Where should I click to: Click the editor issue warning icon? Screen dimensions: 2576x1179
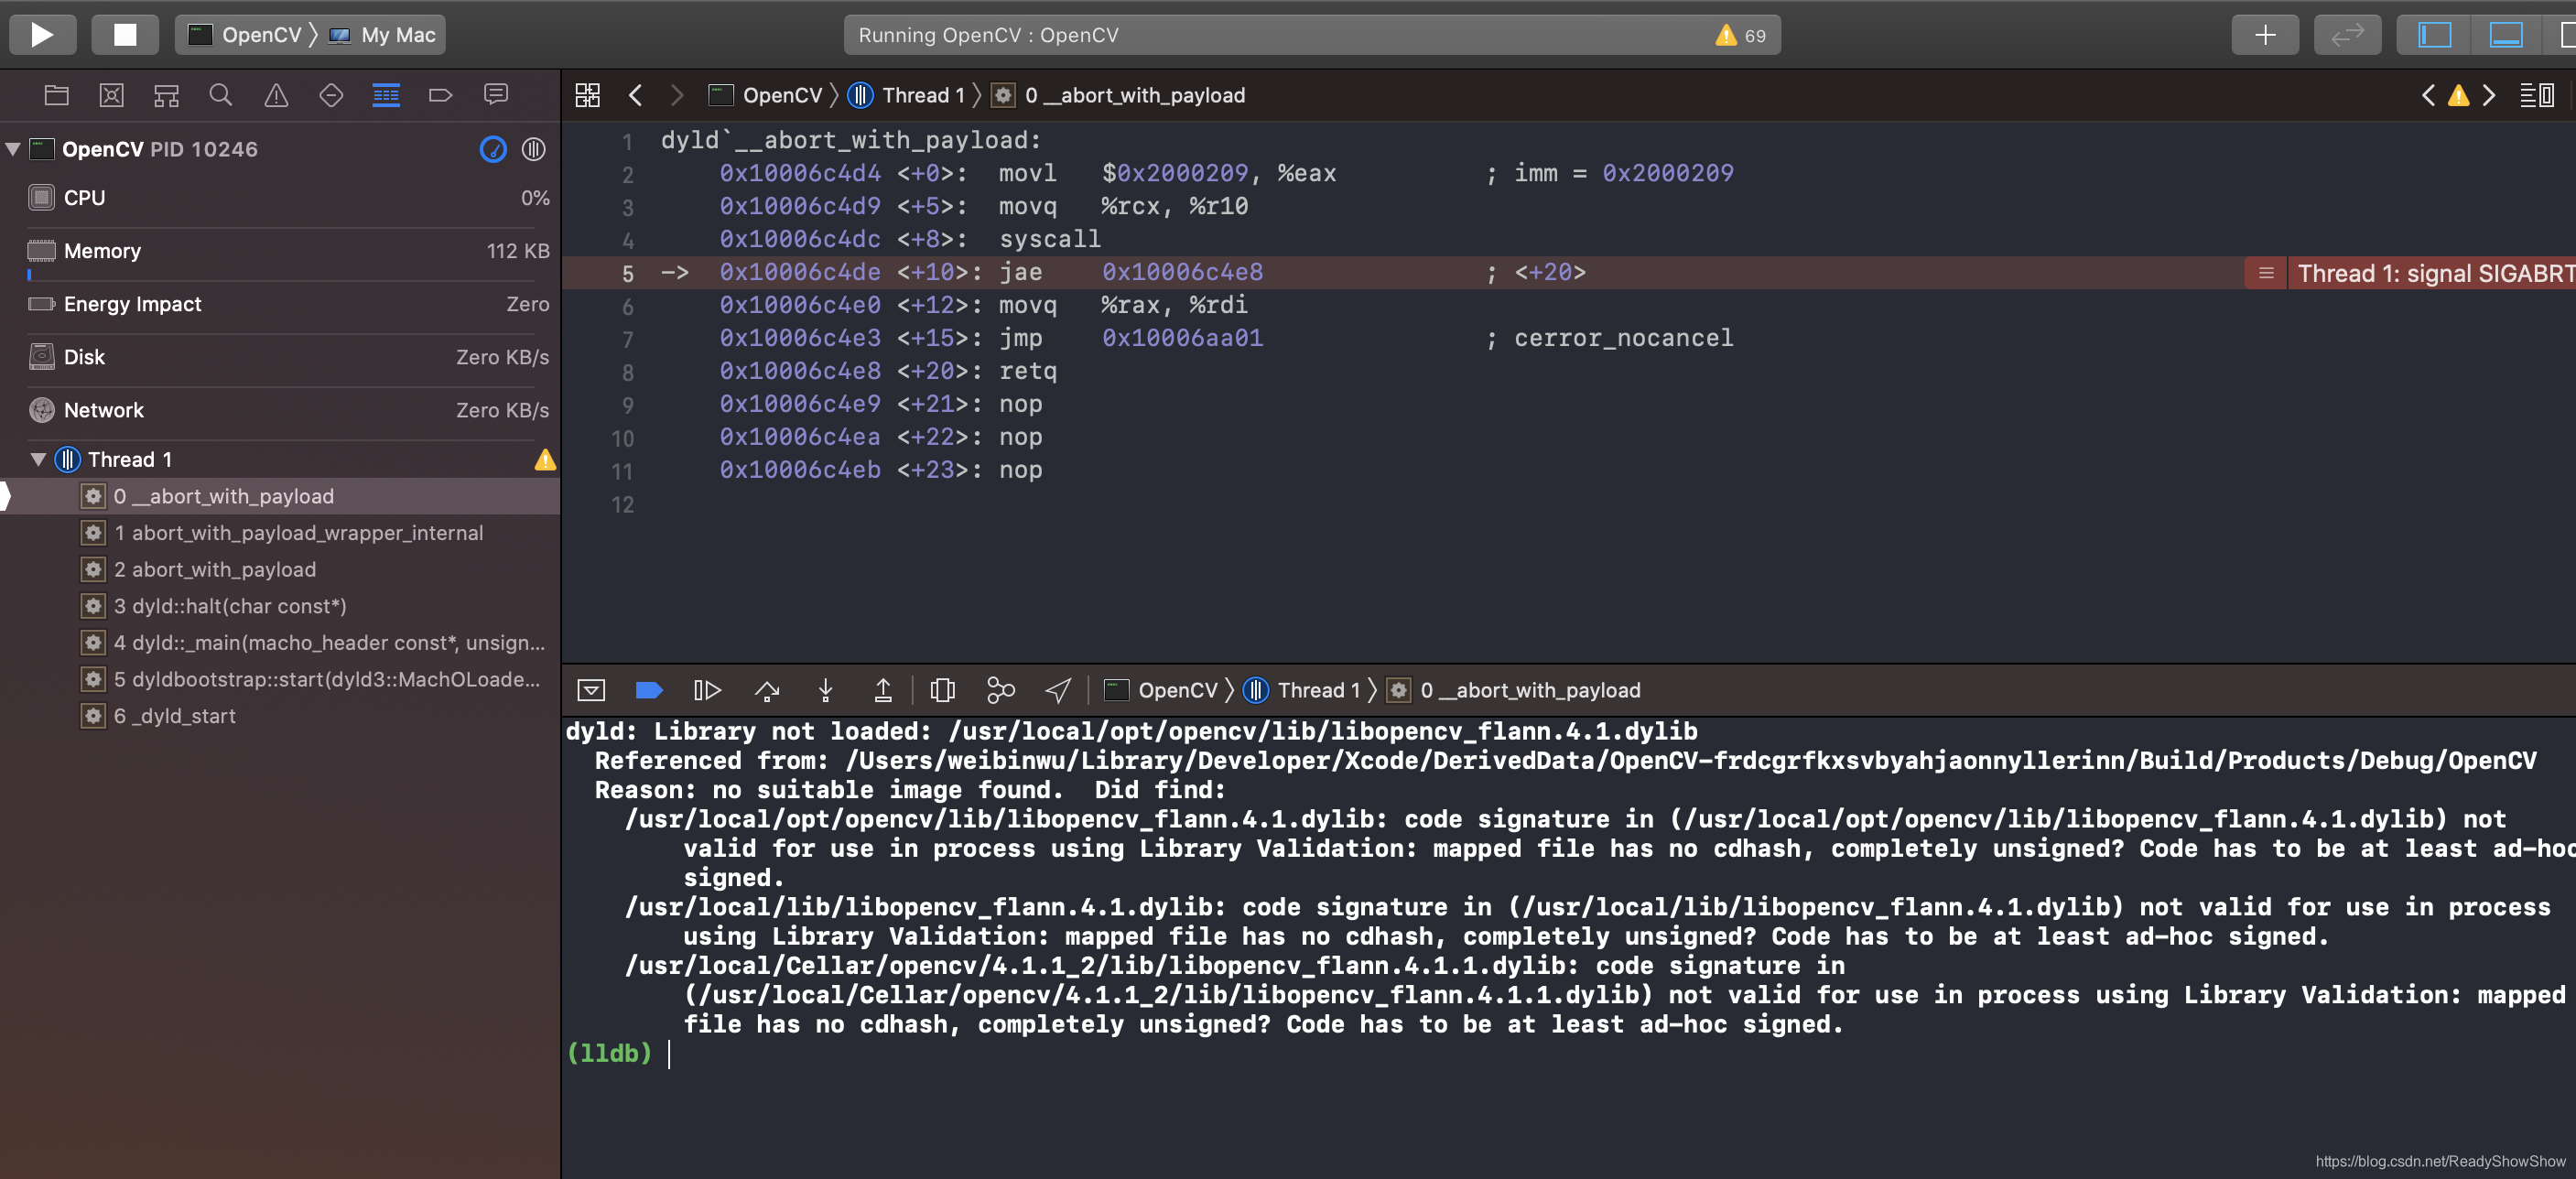pyautogui.click(x=2458, y=96)
